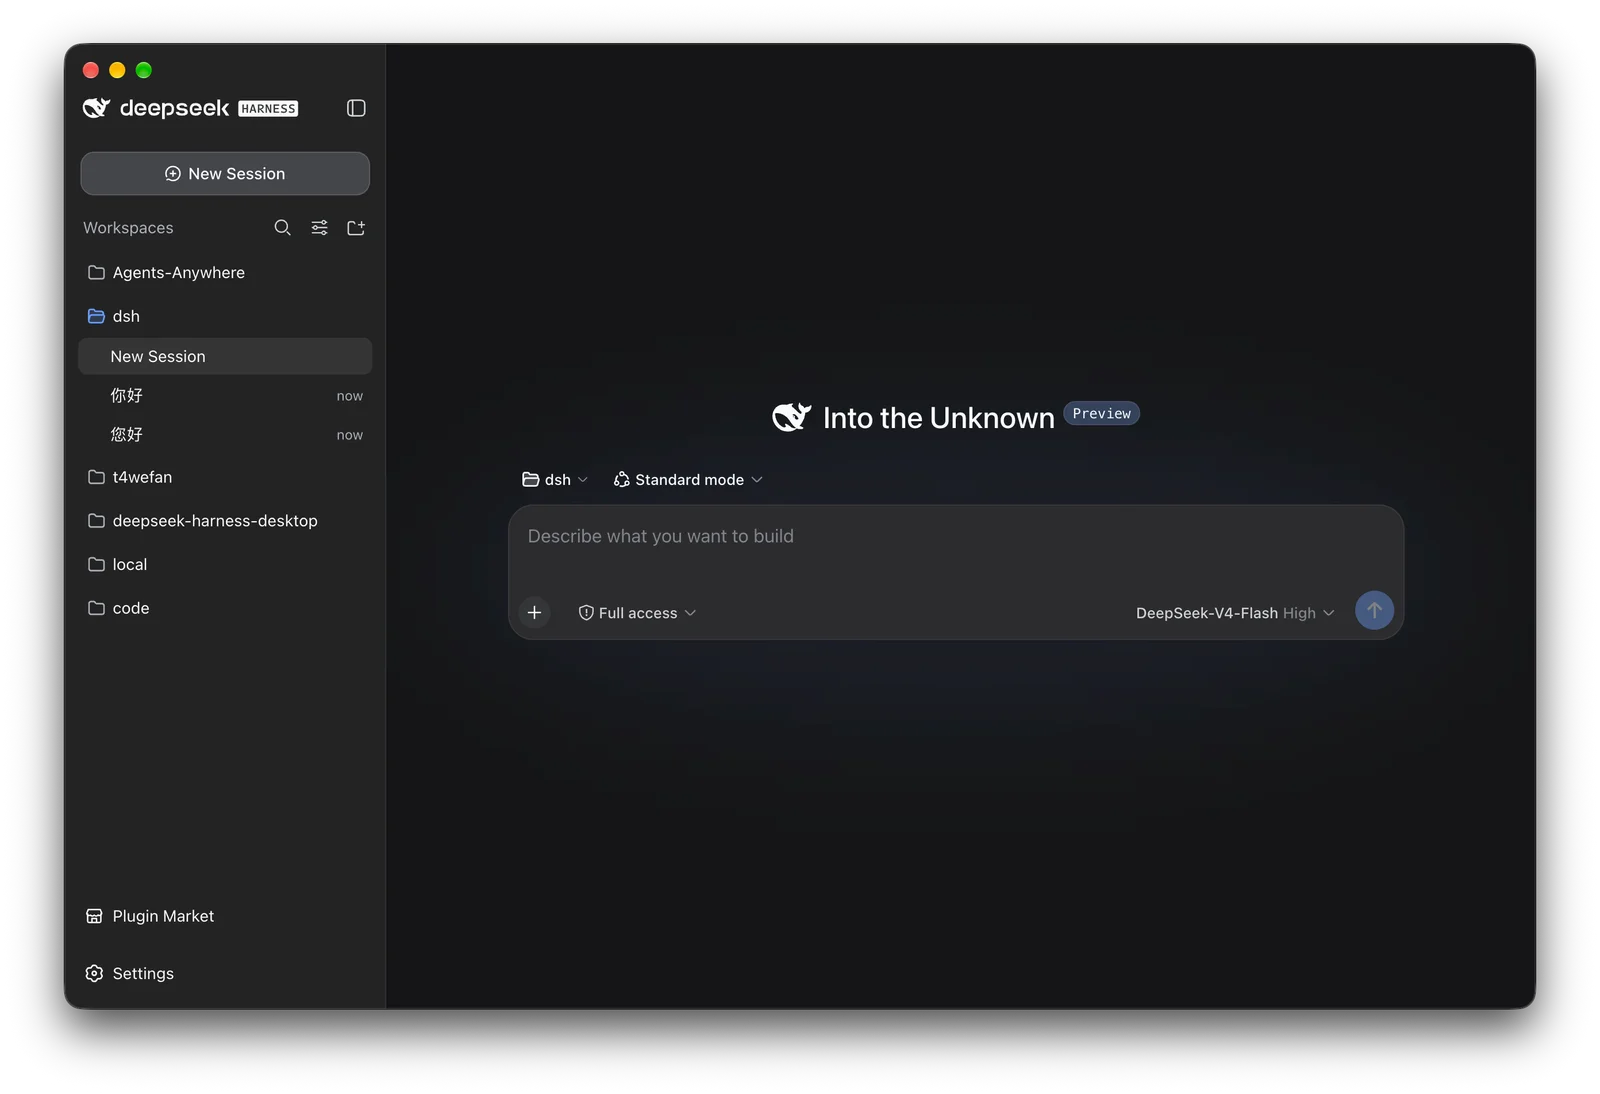Collapse the dsh workspace folder

pyautogui.click(x=225, y=316)
